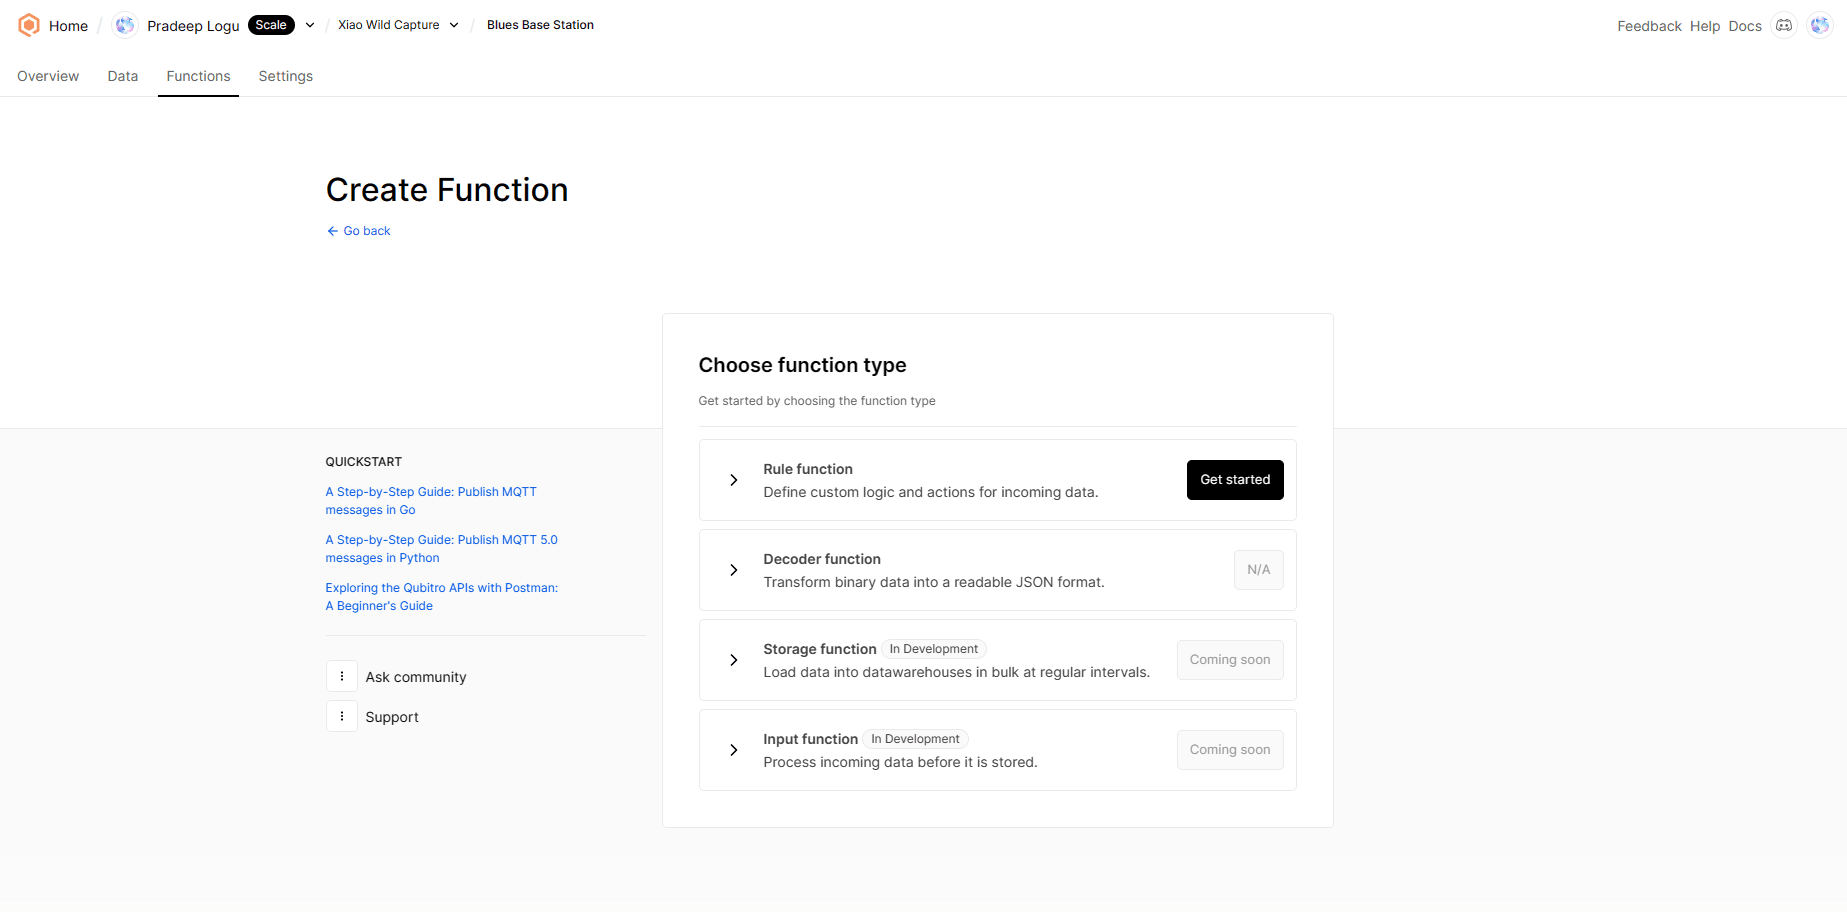This screenshot has height=912, width=1847.
Task: Click the three-dot icon beside Ask community
Action: (x=342, y=676)
